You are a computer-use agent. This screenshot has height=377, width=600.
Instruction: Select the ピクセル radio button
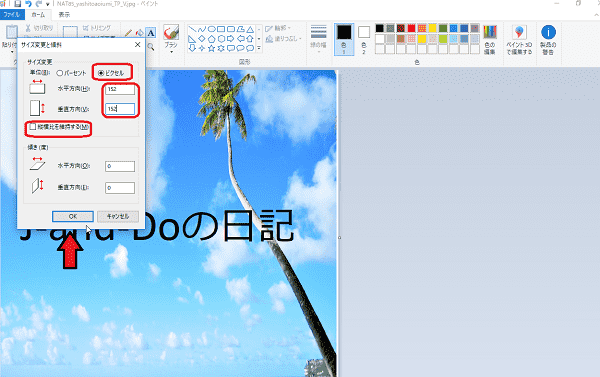[111, 73]
